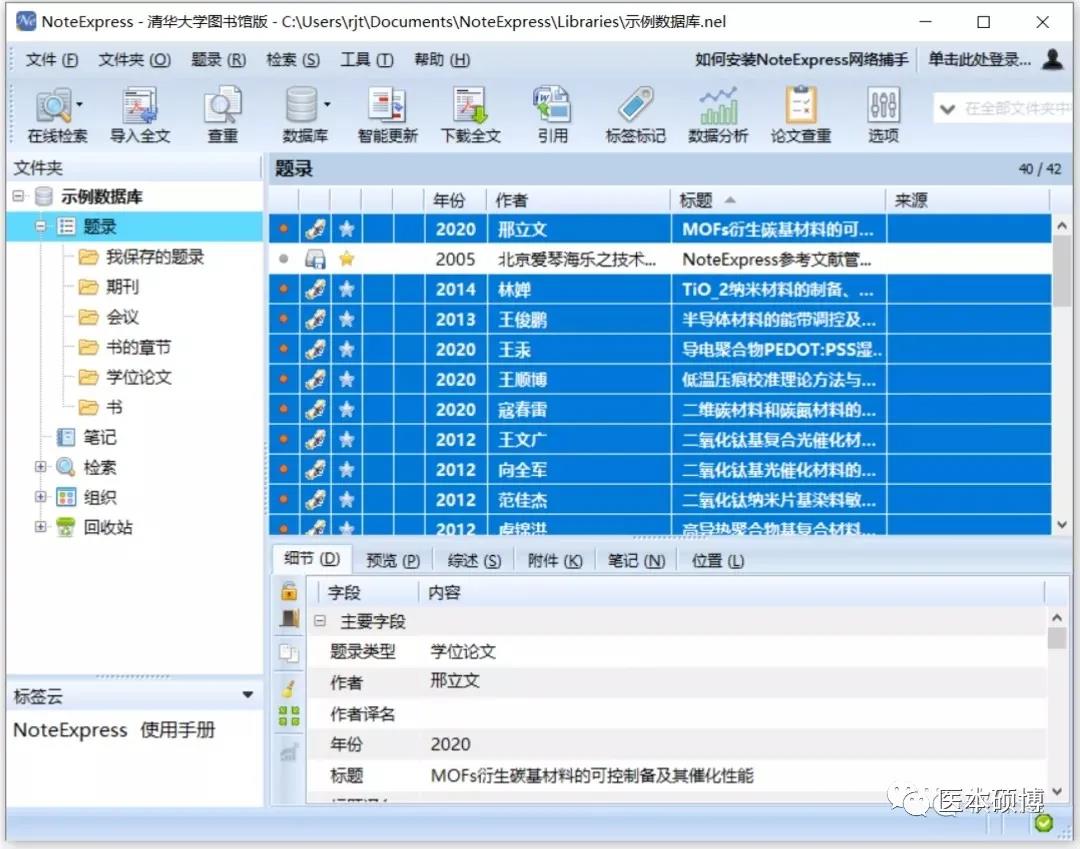Select the 我保存的题录 folder
The width and height of the screenshot is (1080, 849).
[x=154, y=257]
